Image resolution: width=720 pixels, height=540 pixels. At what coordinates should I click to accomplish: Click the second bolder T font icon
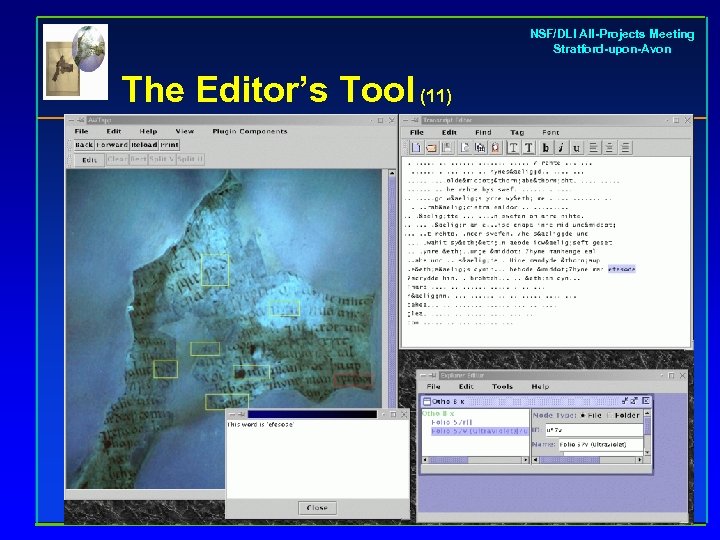[x=529, y=147]
